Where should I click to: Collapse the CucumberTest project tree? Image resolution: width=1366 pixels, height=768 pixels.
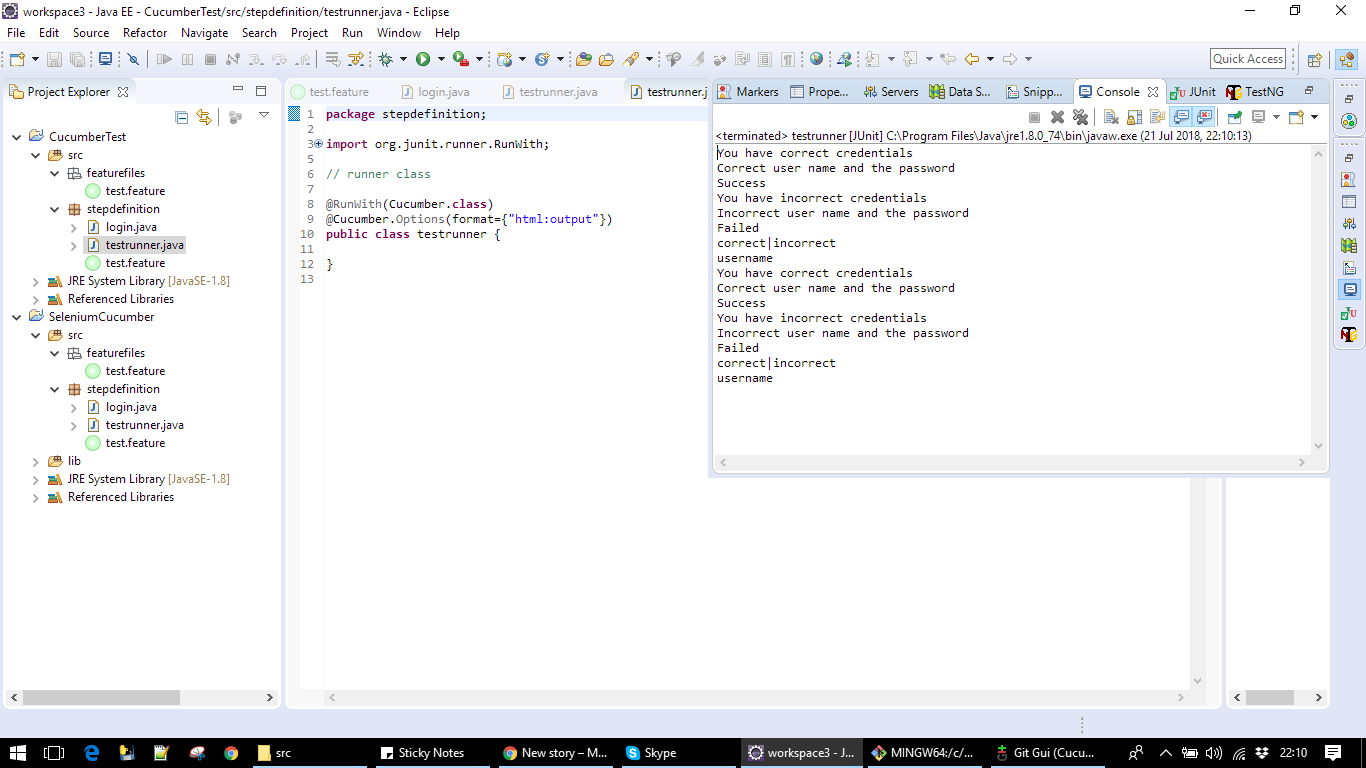point(14,136)
